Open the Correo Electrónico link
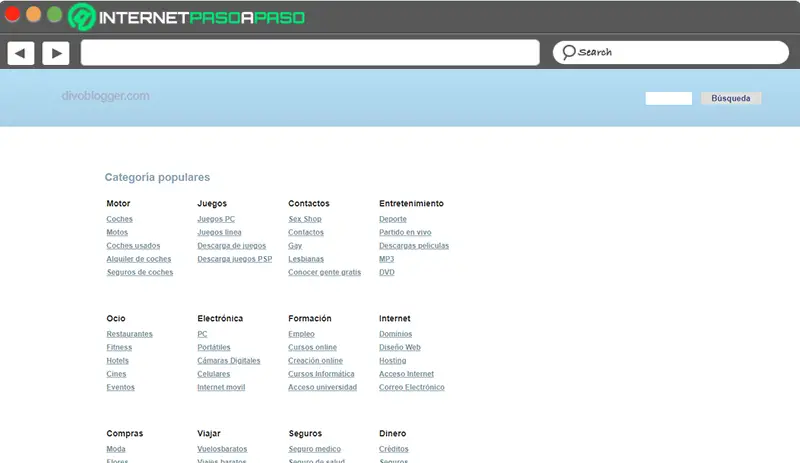Image resolution: width=800 pixels, height=463 pixels. coord(412,387)
